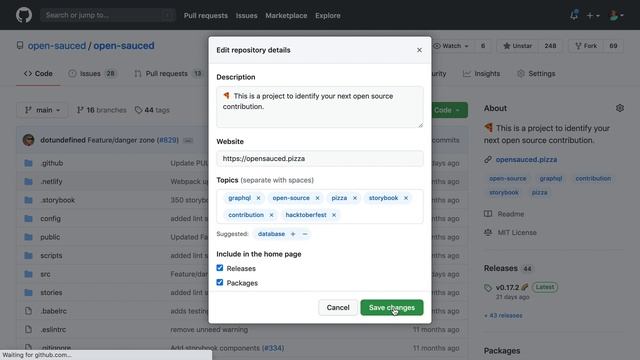Close the Edit repository details dialog
This screenshot has width=640, height=360.
point(419,50)
